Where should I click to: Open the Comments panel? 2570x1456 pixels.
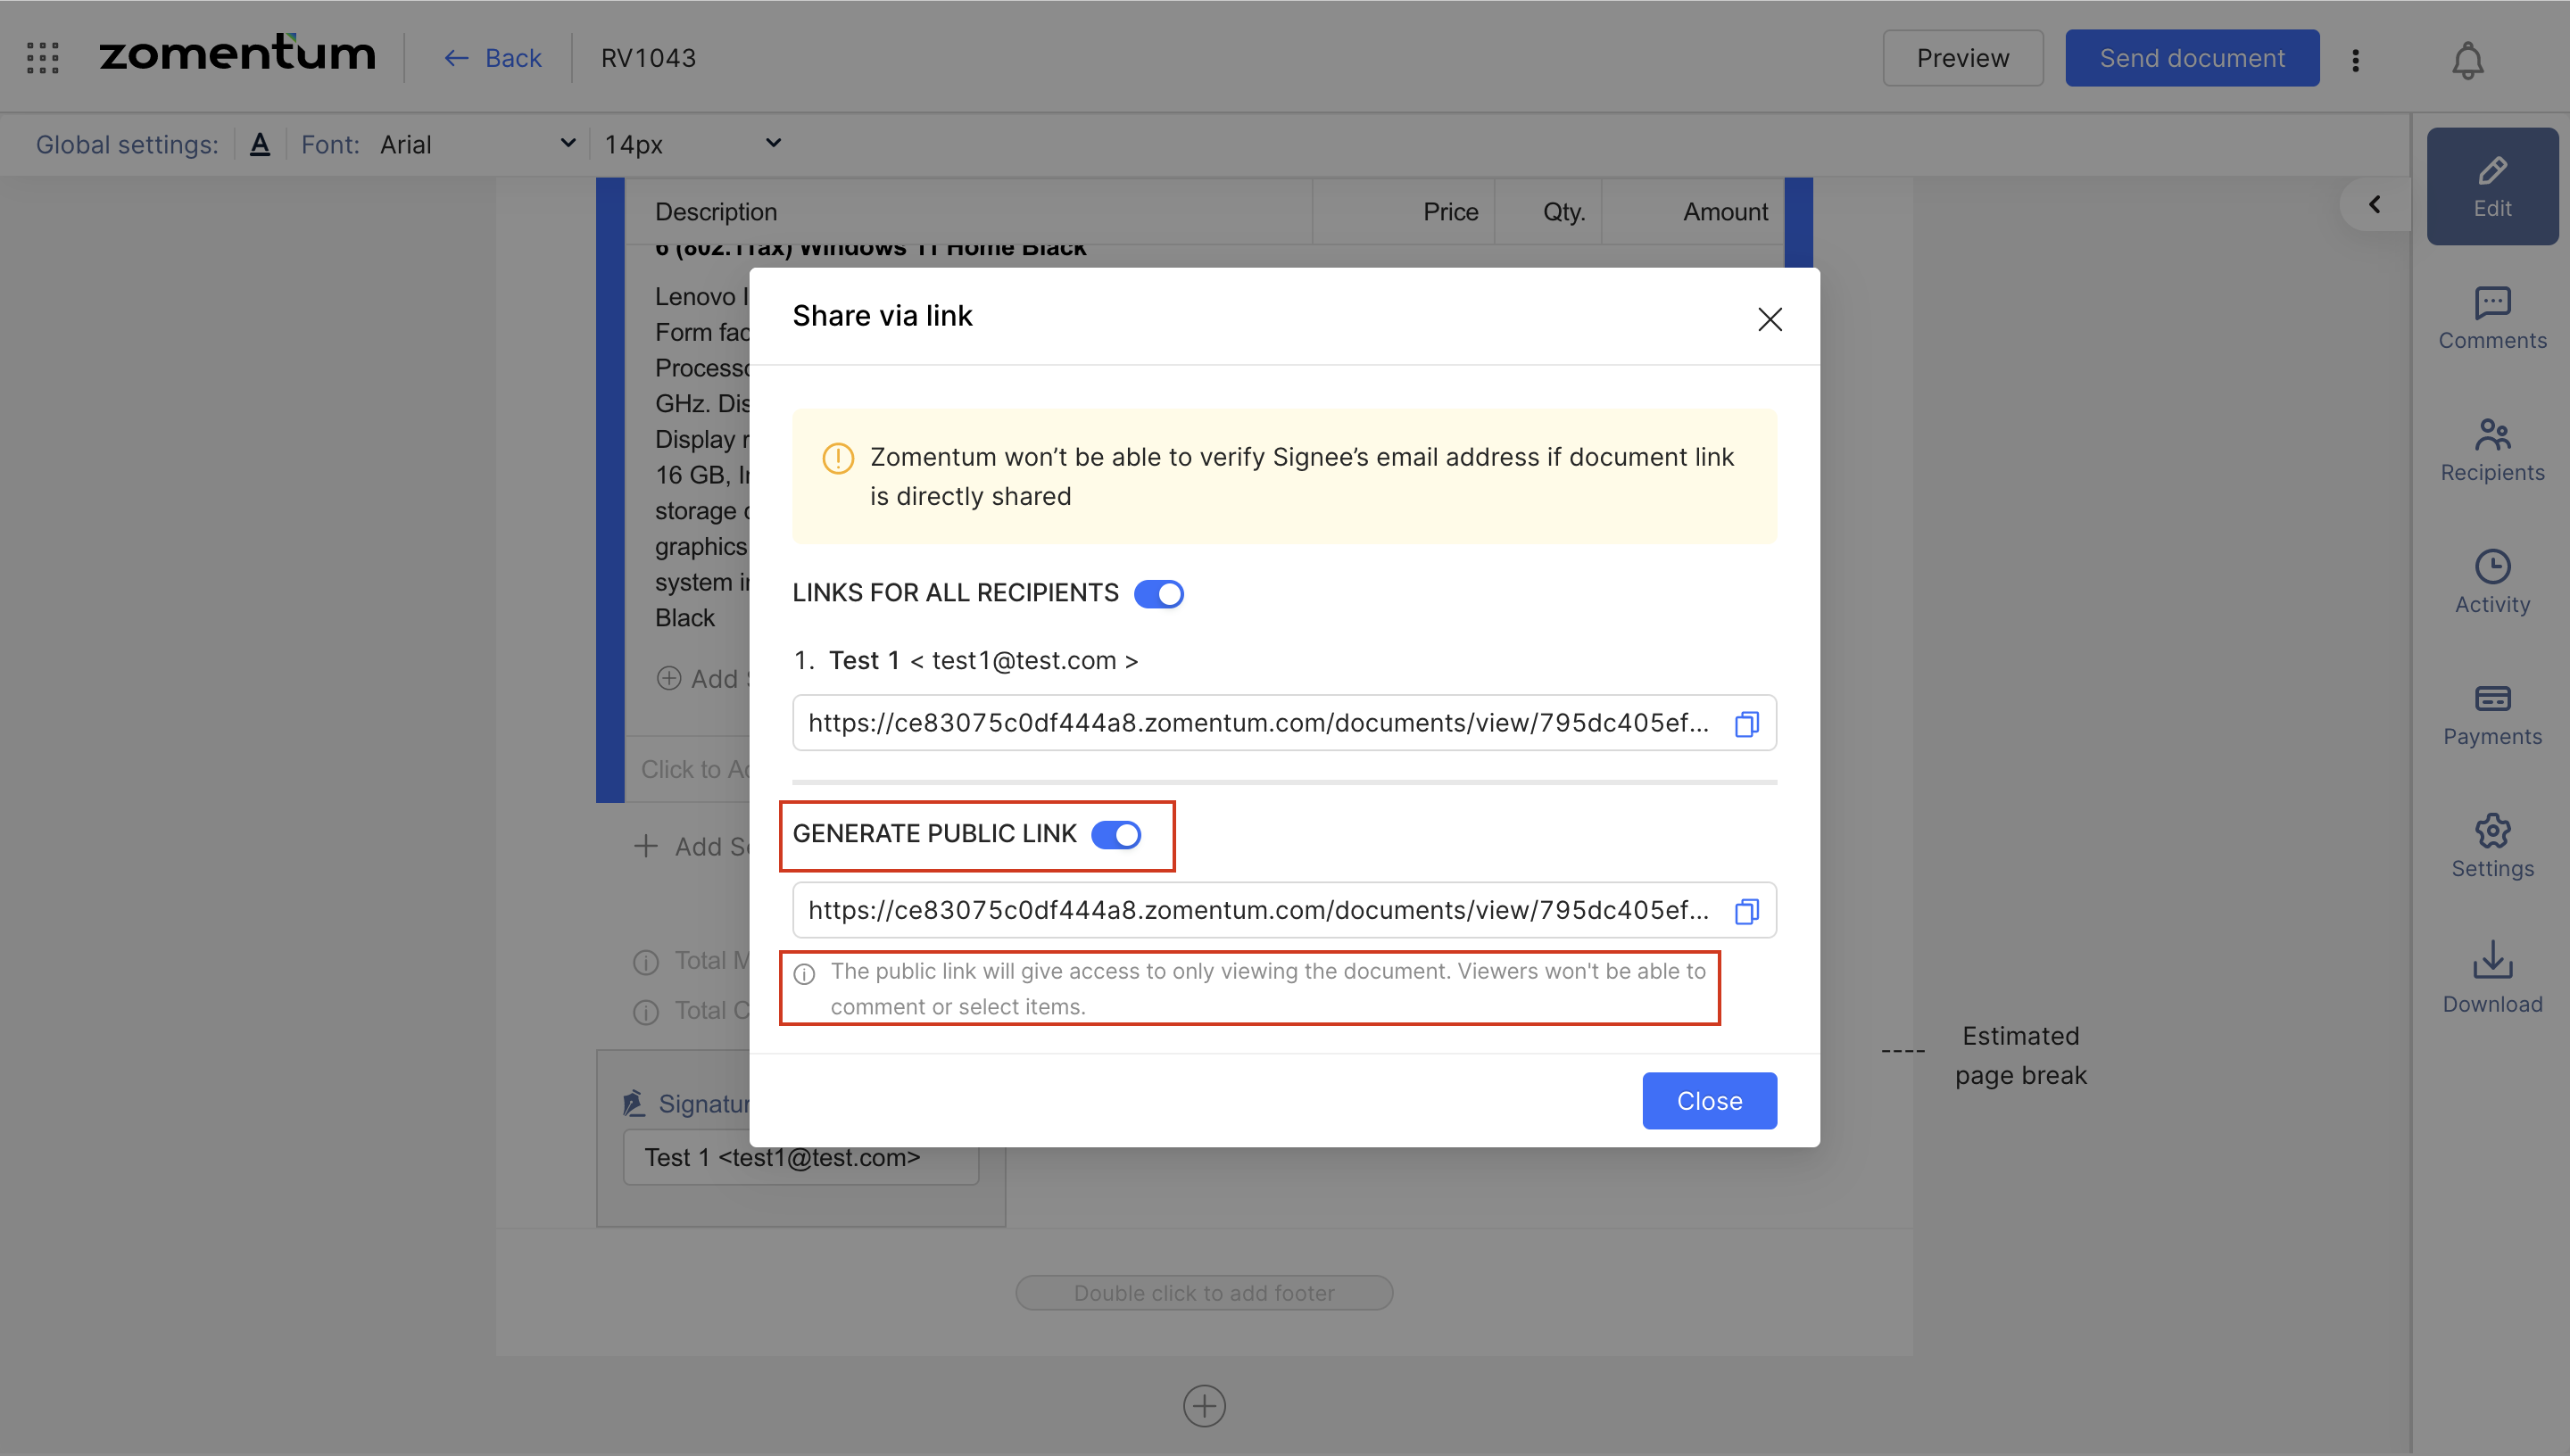(x=2491, y=318)
